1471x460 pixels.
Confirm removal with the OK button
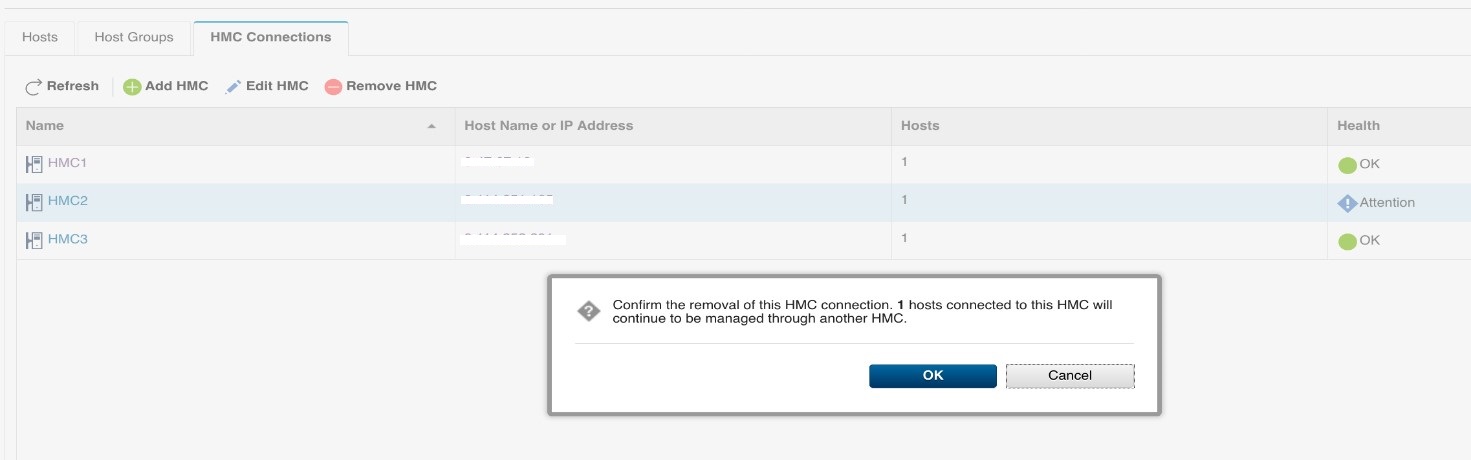933,376
